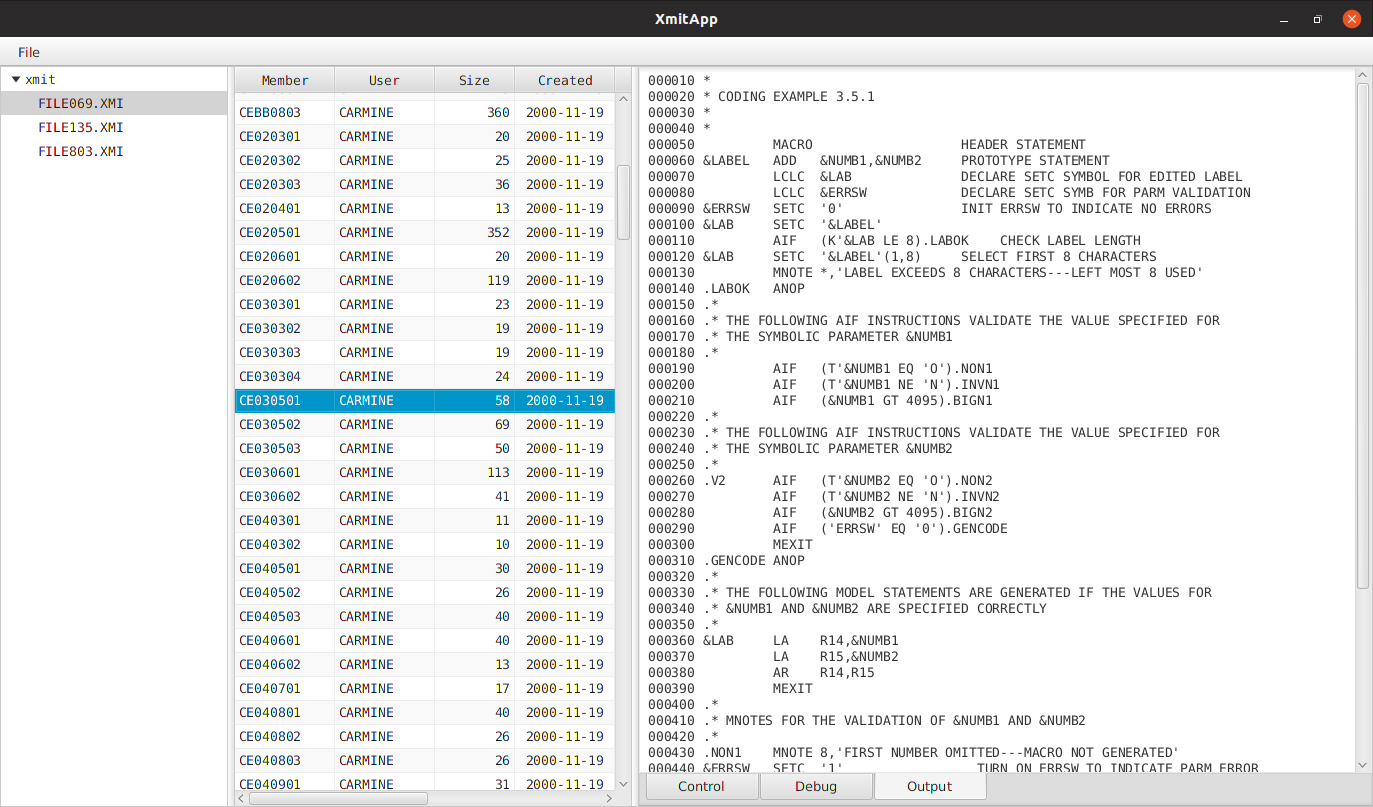Viewport: 1373px width, 807px height.
Task: Select member row CE020601
Action: [425, 256]
